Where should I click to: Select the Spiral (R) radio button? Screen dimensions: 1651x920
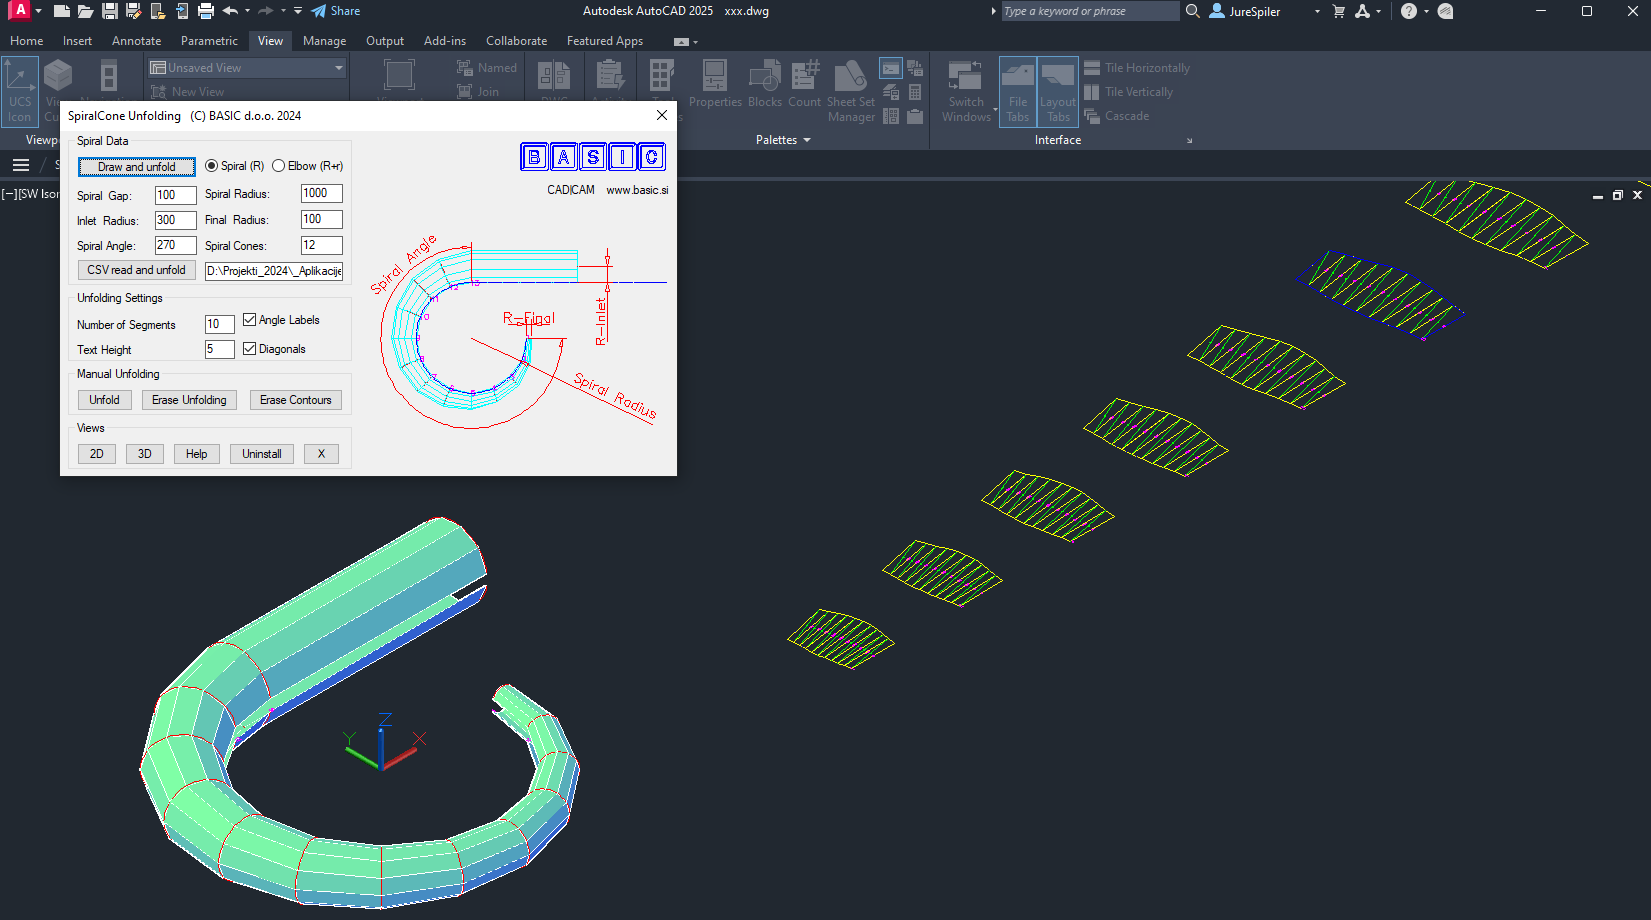[212, 166]
